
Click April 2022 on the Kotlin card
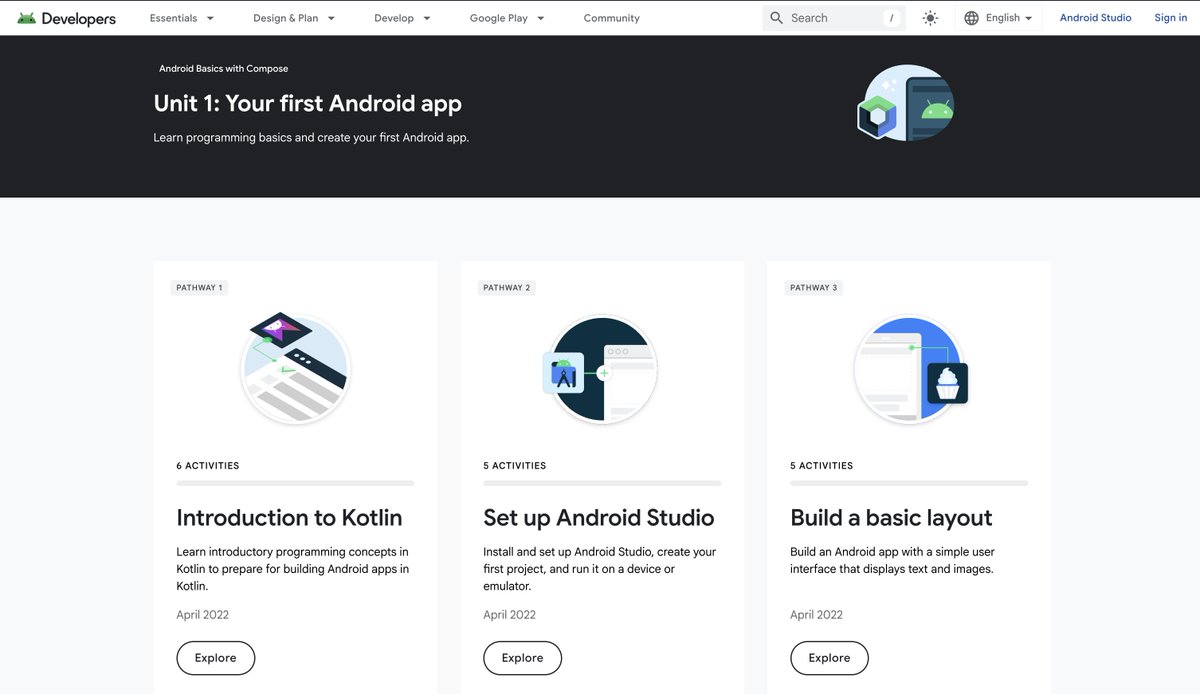point(203,615)
